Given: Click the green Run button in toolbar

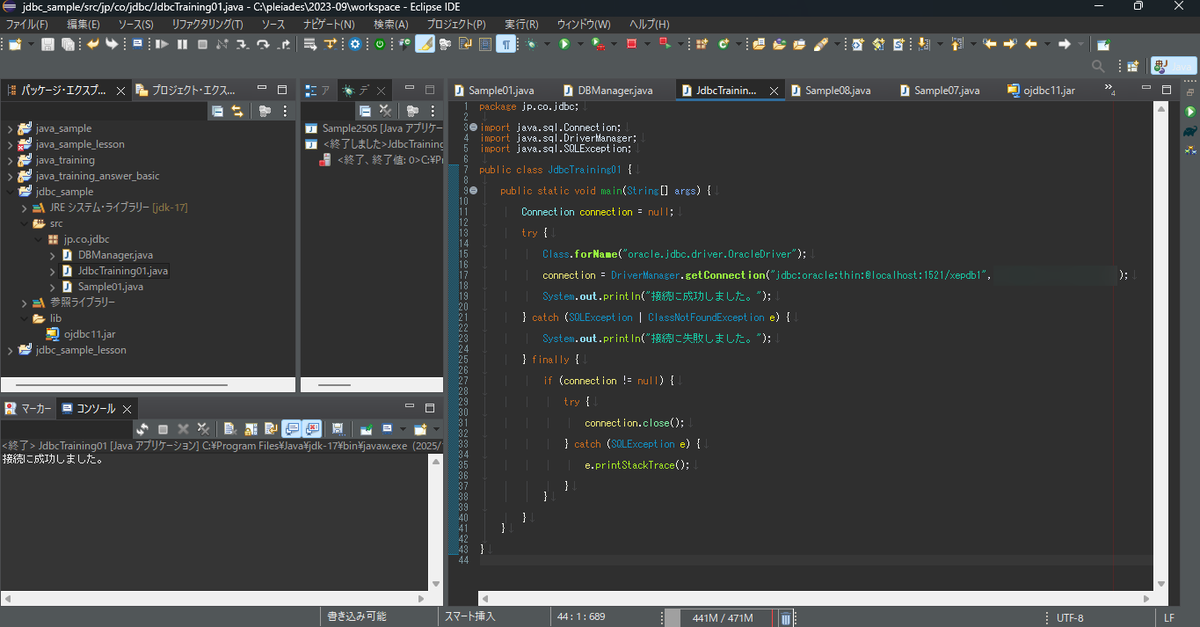Looking at the screenshot, I should tap(564, 44).
